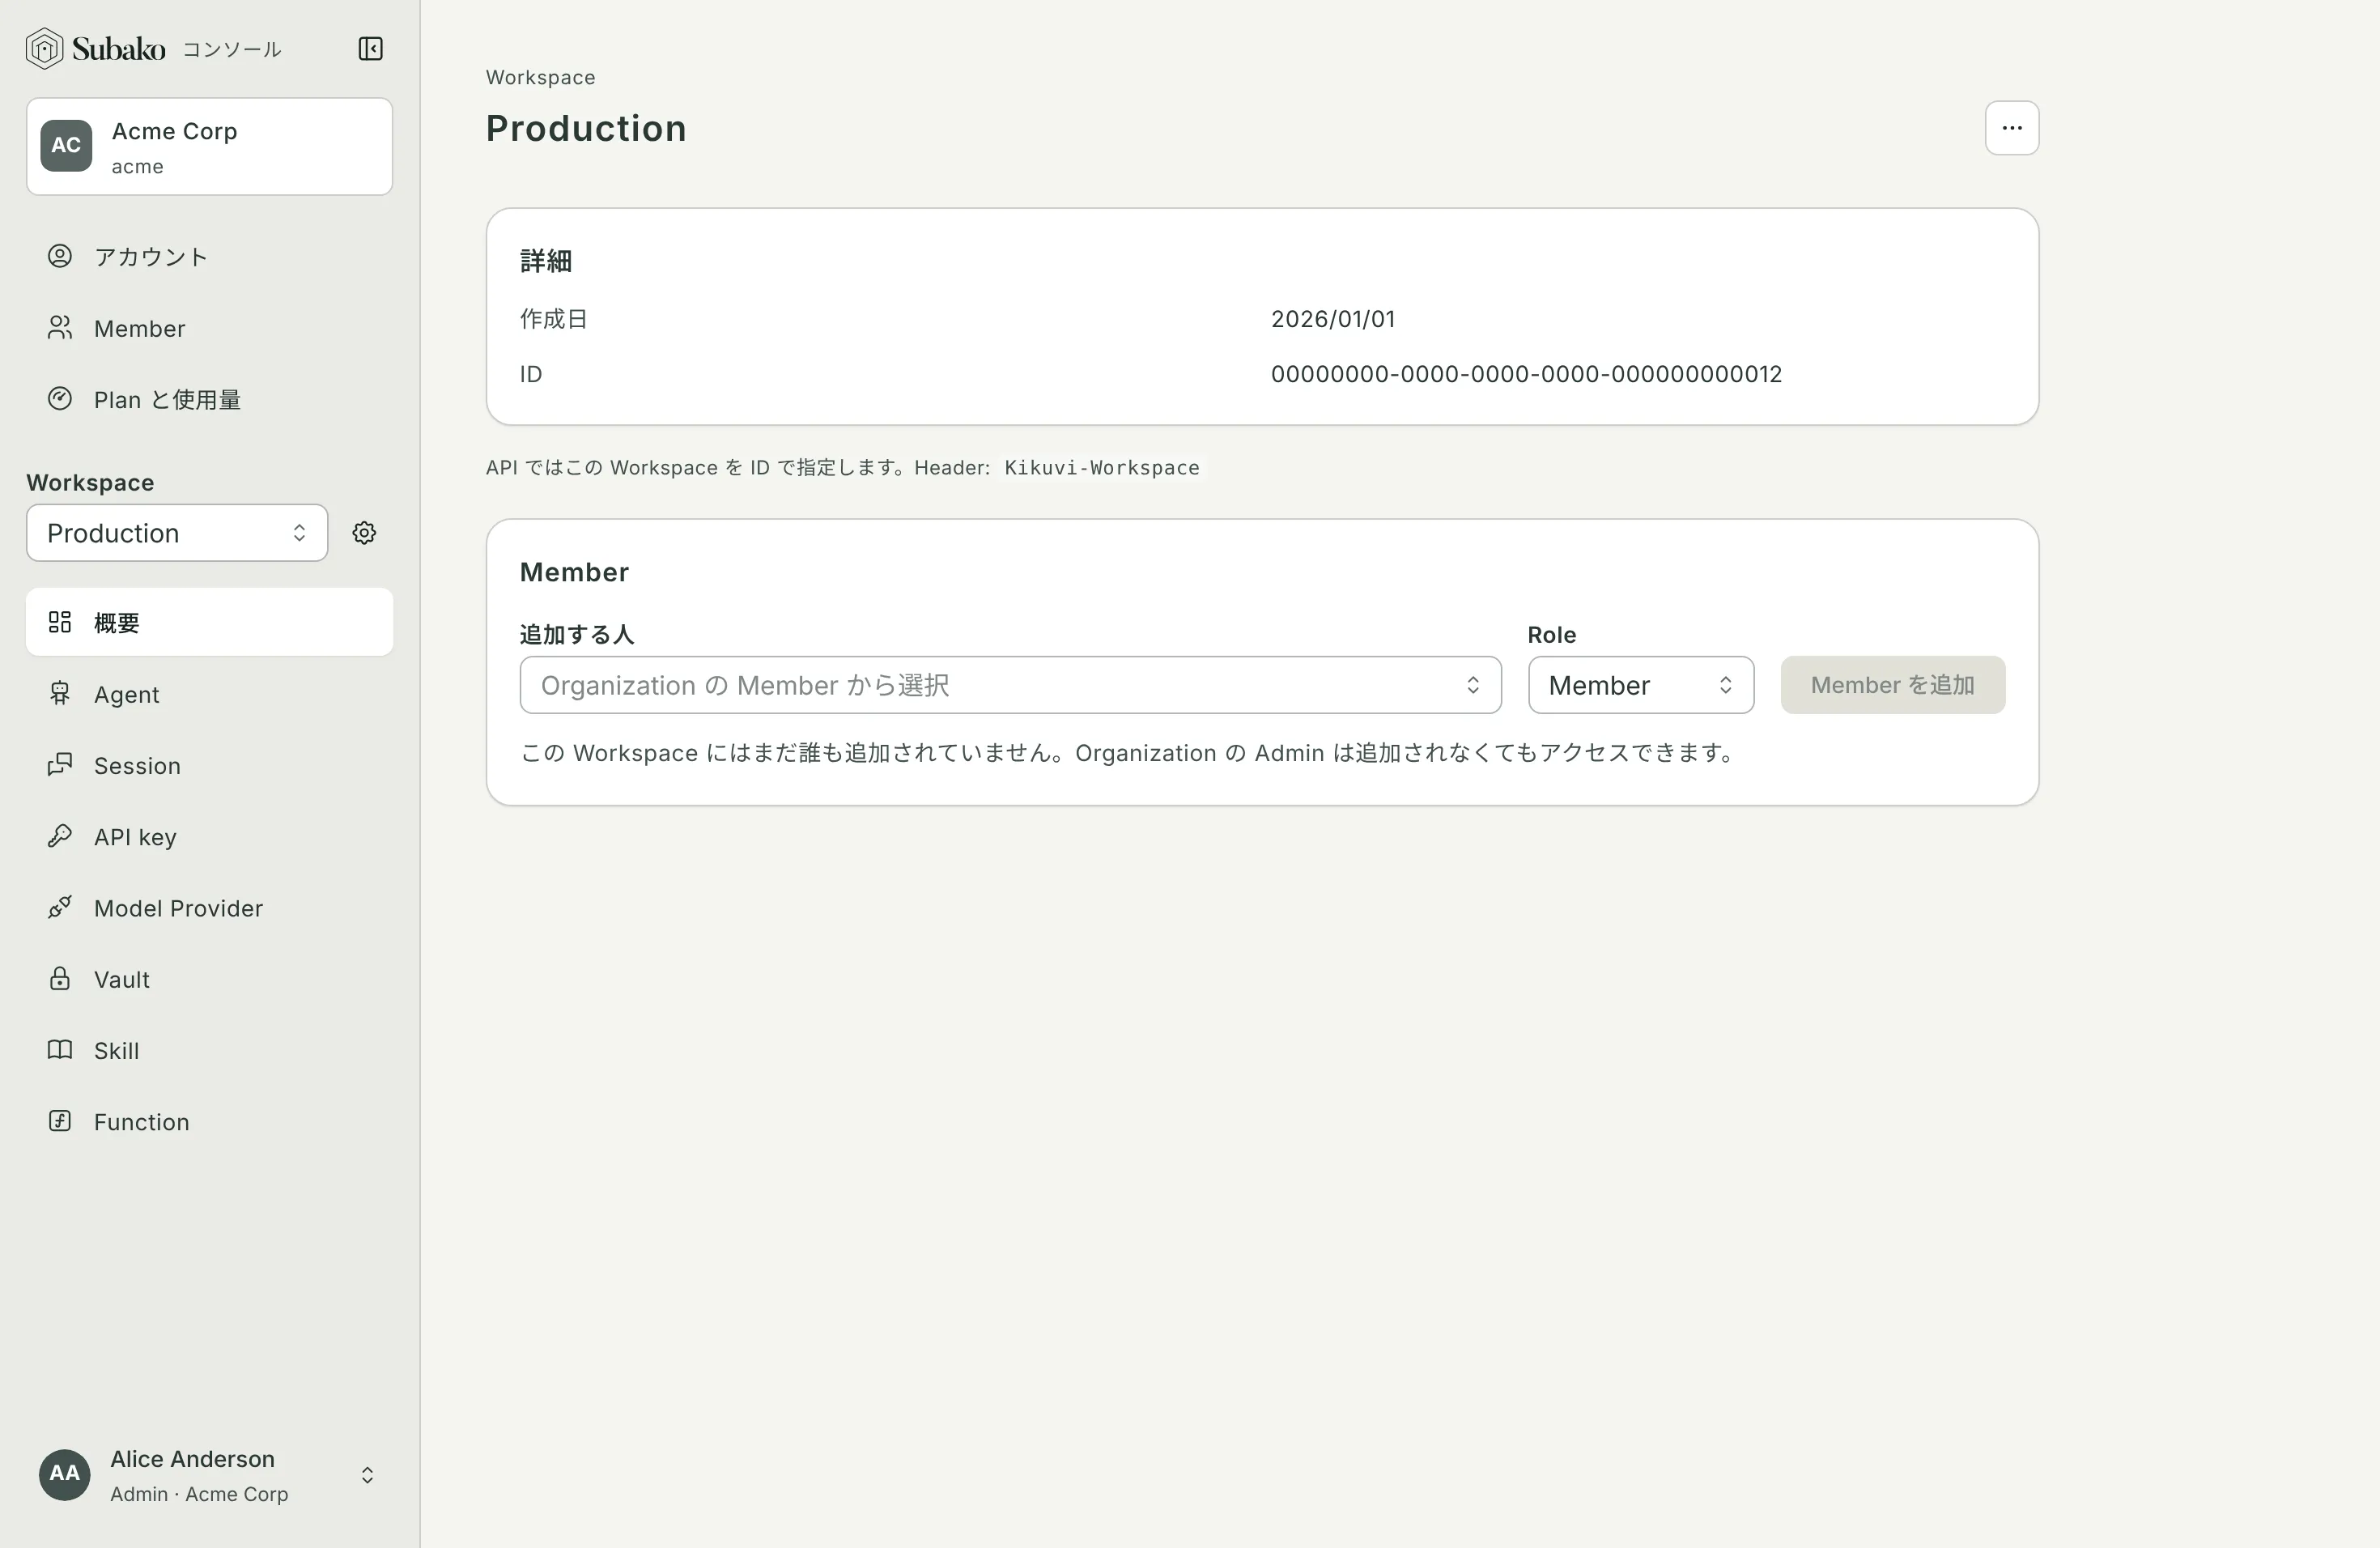Click the Function icon
The image size is (2380, 1548).
[60, 1120]
